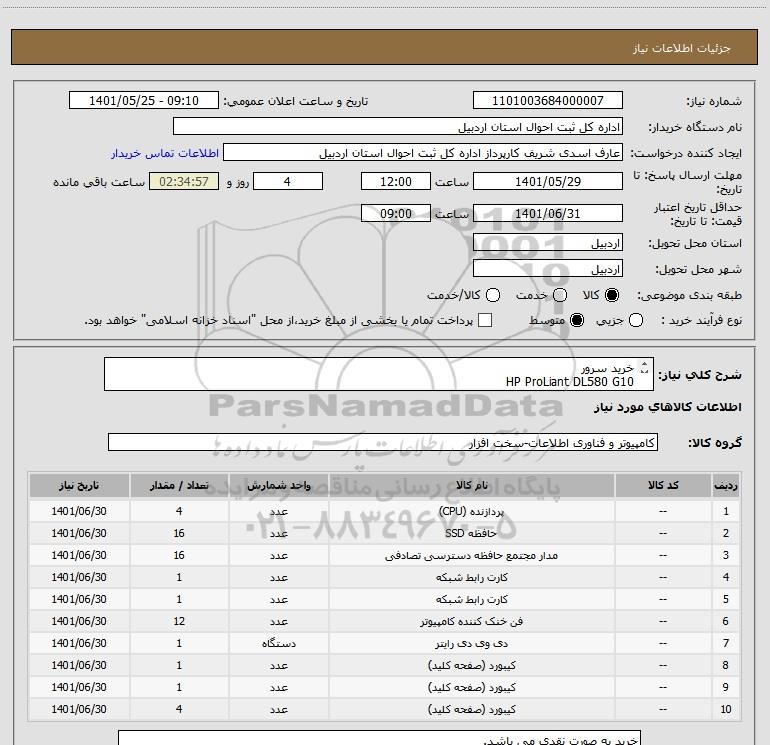Click quantity 12 in the fan row

(179, 621)
